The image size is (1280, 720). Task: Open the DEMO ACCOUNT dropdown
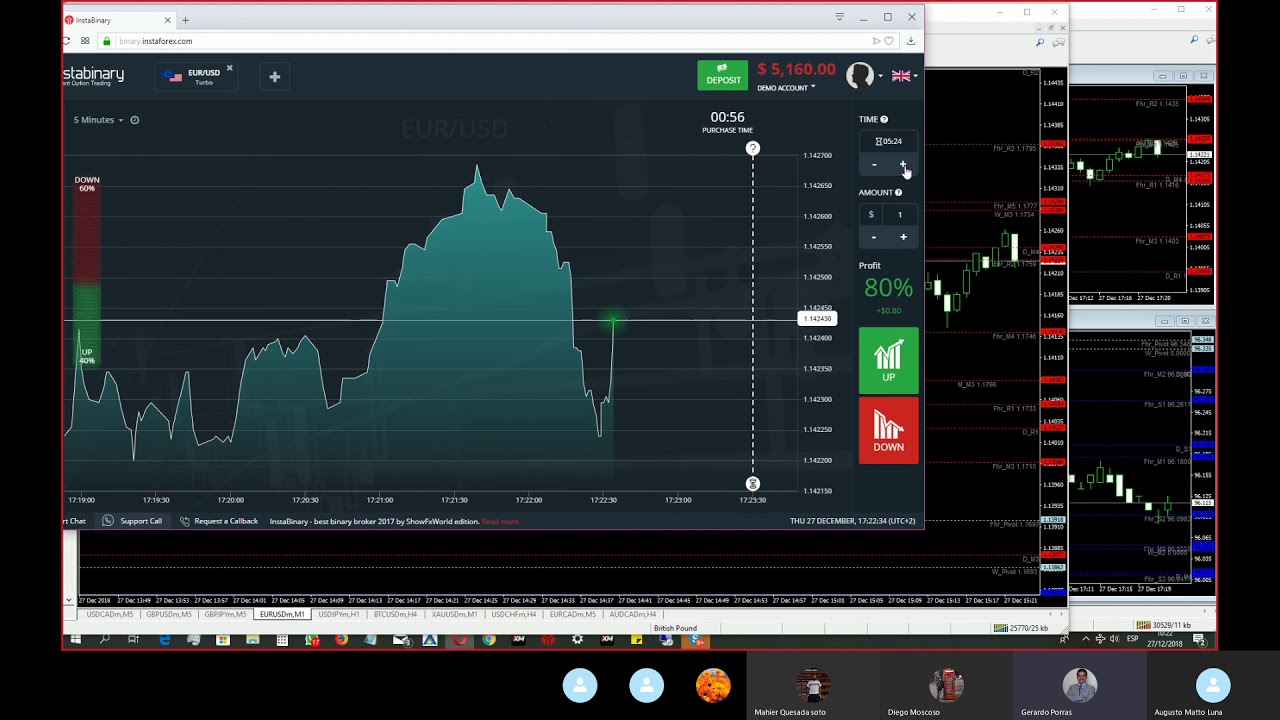(785, 88)
